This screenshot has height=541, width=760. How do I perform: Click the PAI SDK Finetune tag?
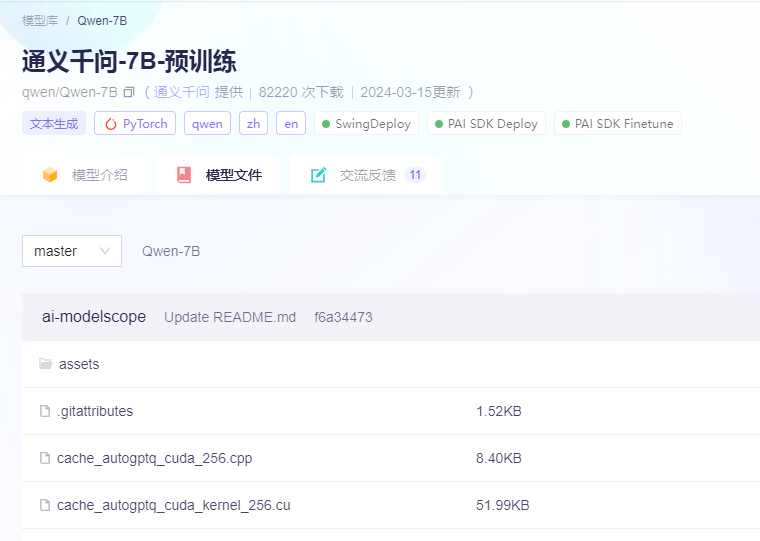(618, 124)
